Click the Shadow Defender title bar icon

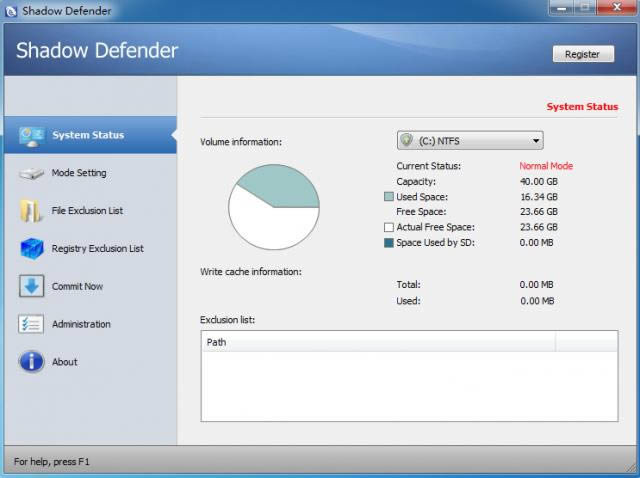click(x=11, y=11)
